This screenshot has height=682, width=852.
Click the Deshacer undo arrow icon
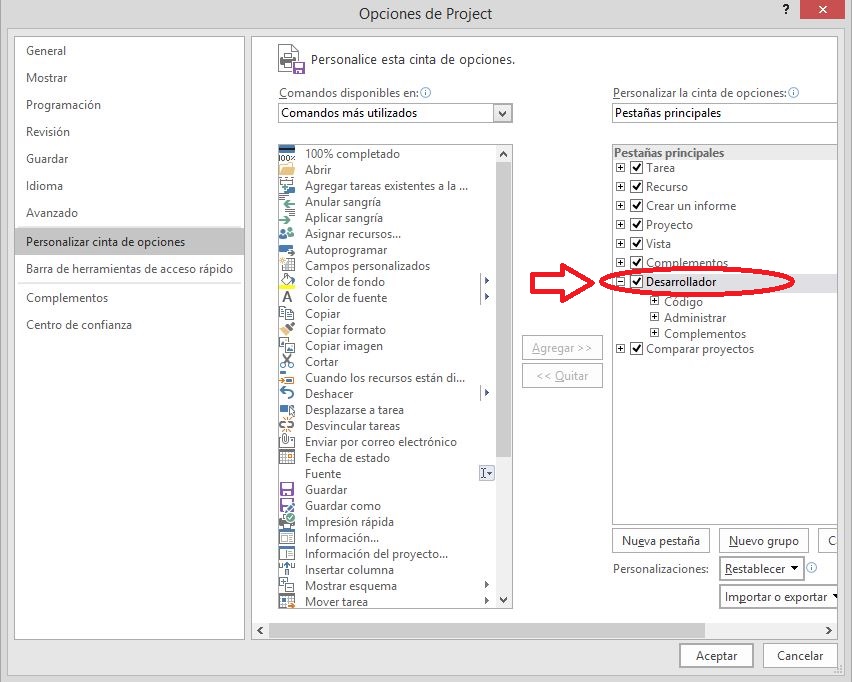point(286,393)
